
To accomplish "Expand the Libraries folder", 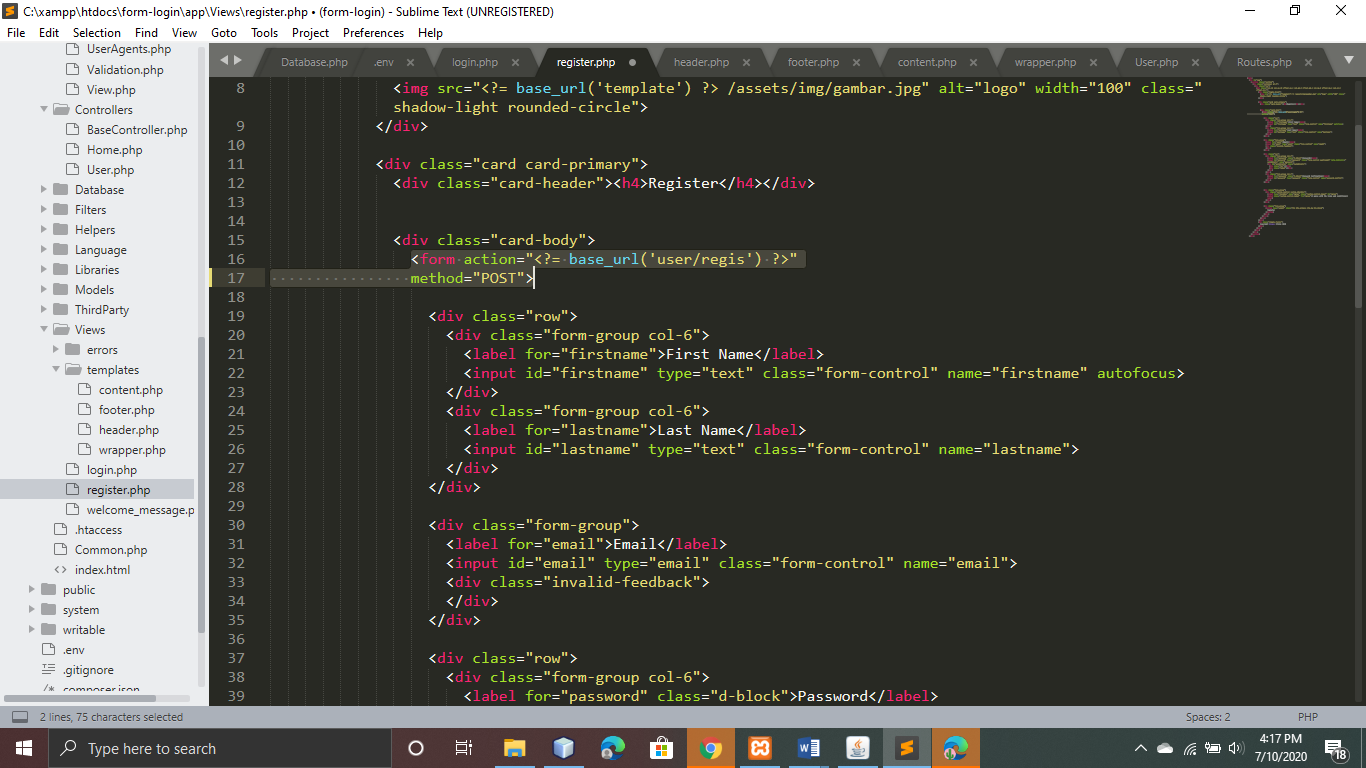I will coord(44,270).
